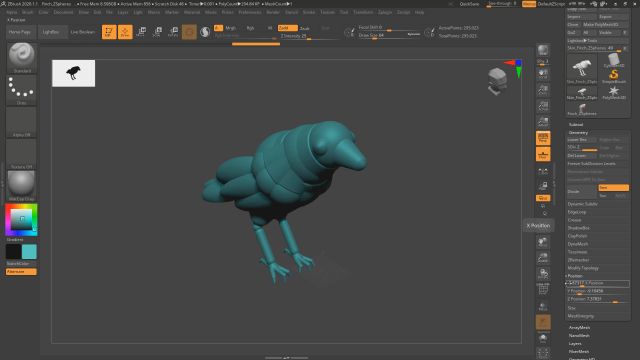Open the Preferences menu

click(x=250, y=13)
